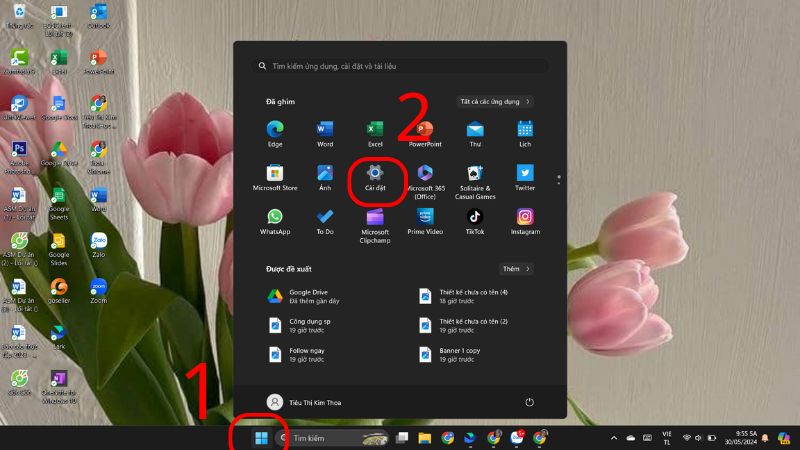This screenshot has height=450, width=800.
Task: Open Zalo desktop shortcut
Action: [98, 245]
